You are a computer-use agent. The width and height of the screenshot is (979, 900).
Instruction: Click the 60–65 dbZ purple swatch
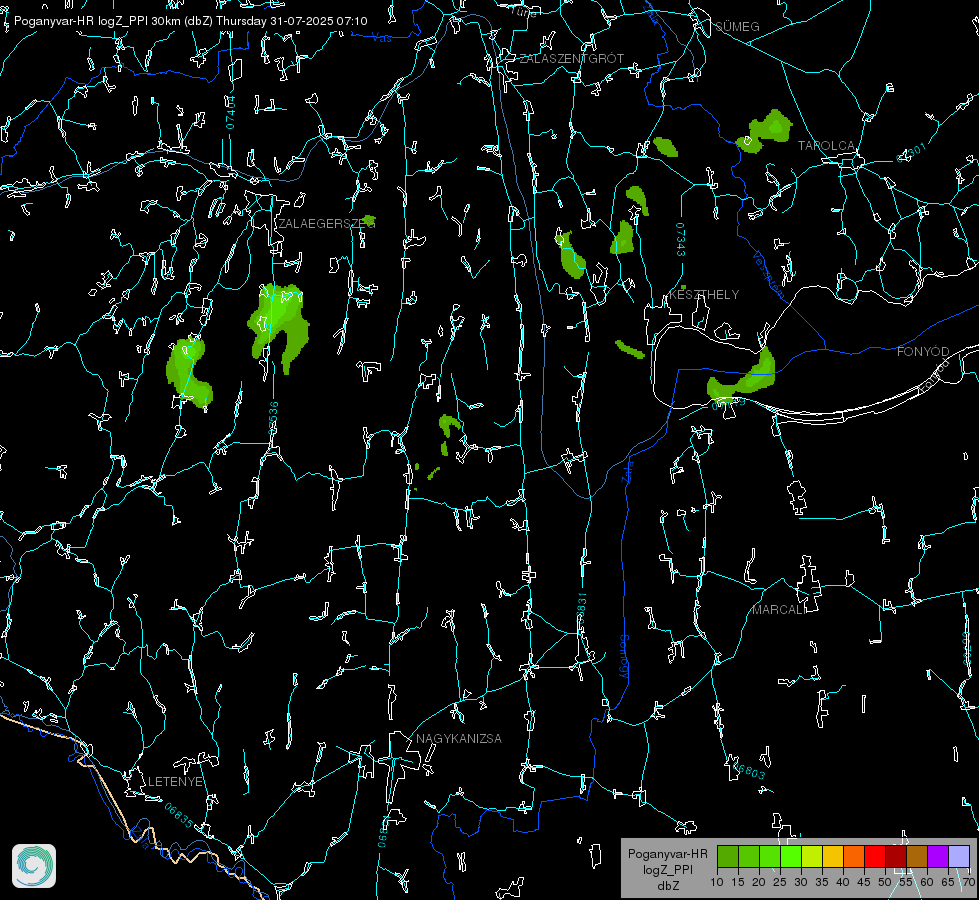[938, 857]
